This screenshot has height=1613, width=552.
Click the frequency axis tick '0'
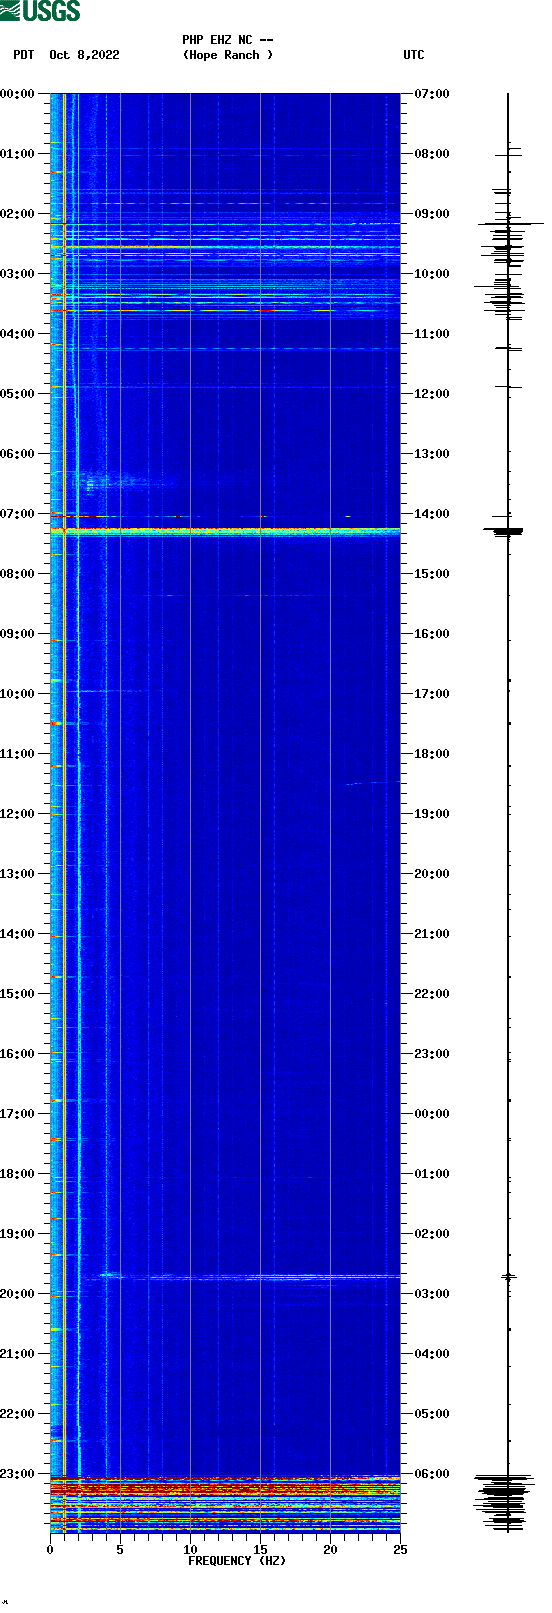50,1550
